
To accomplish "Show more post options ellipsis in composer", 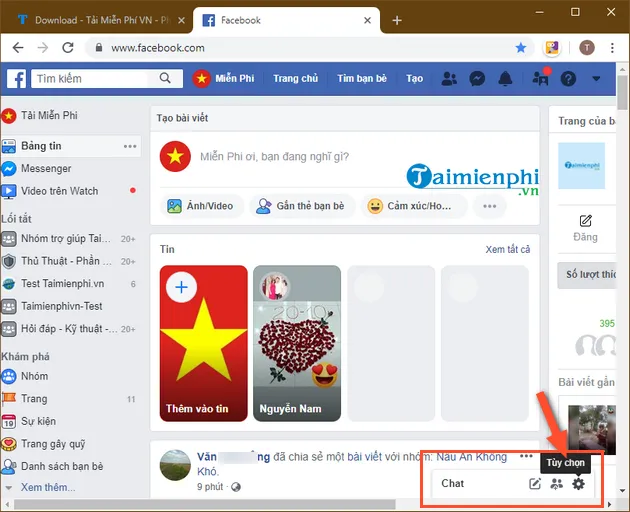I will (x=489, y=206).
